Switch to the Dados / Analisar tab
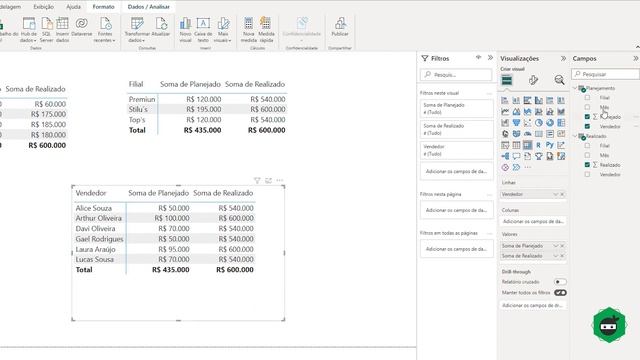Viewport: 640px width, 360px height. [149, 7]
